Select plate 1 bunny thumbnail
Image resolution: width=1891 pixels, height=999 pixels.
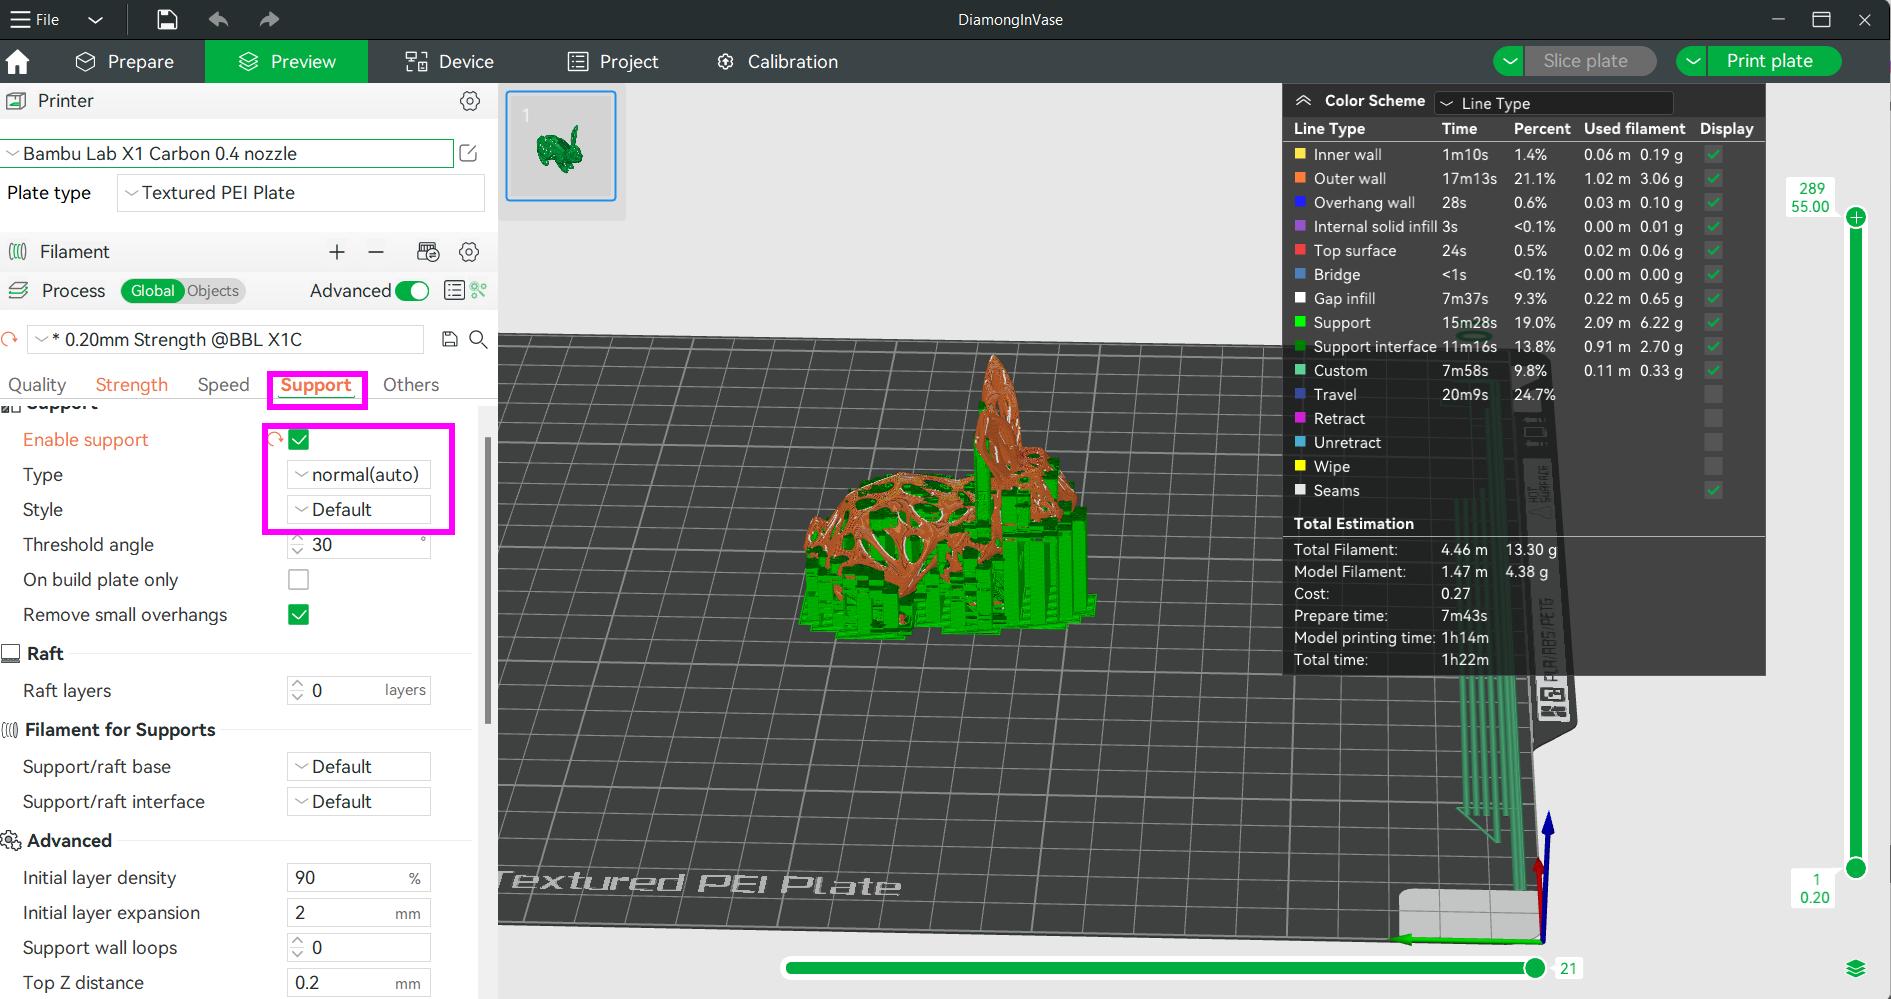pos(561,146)
